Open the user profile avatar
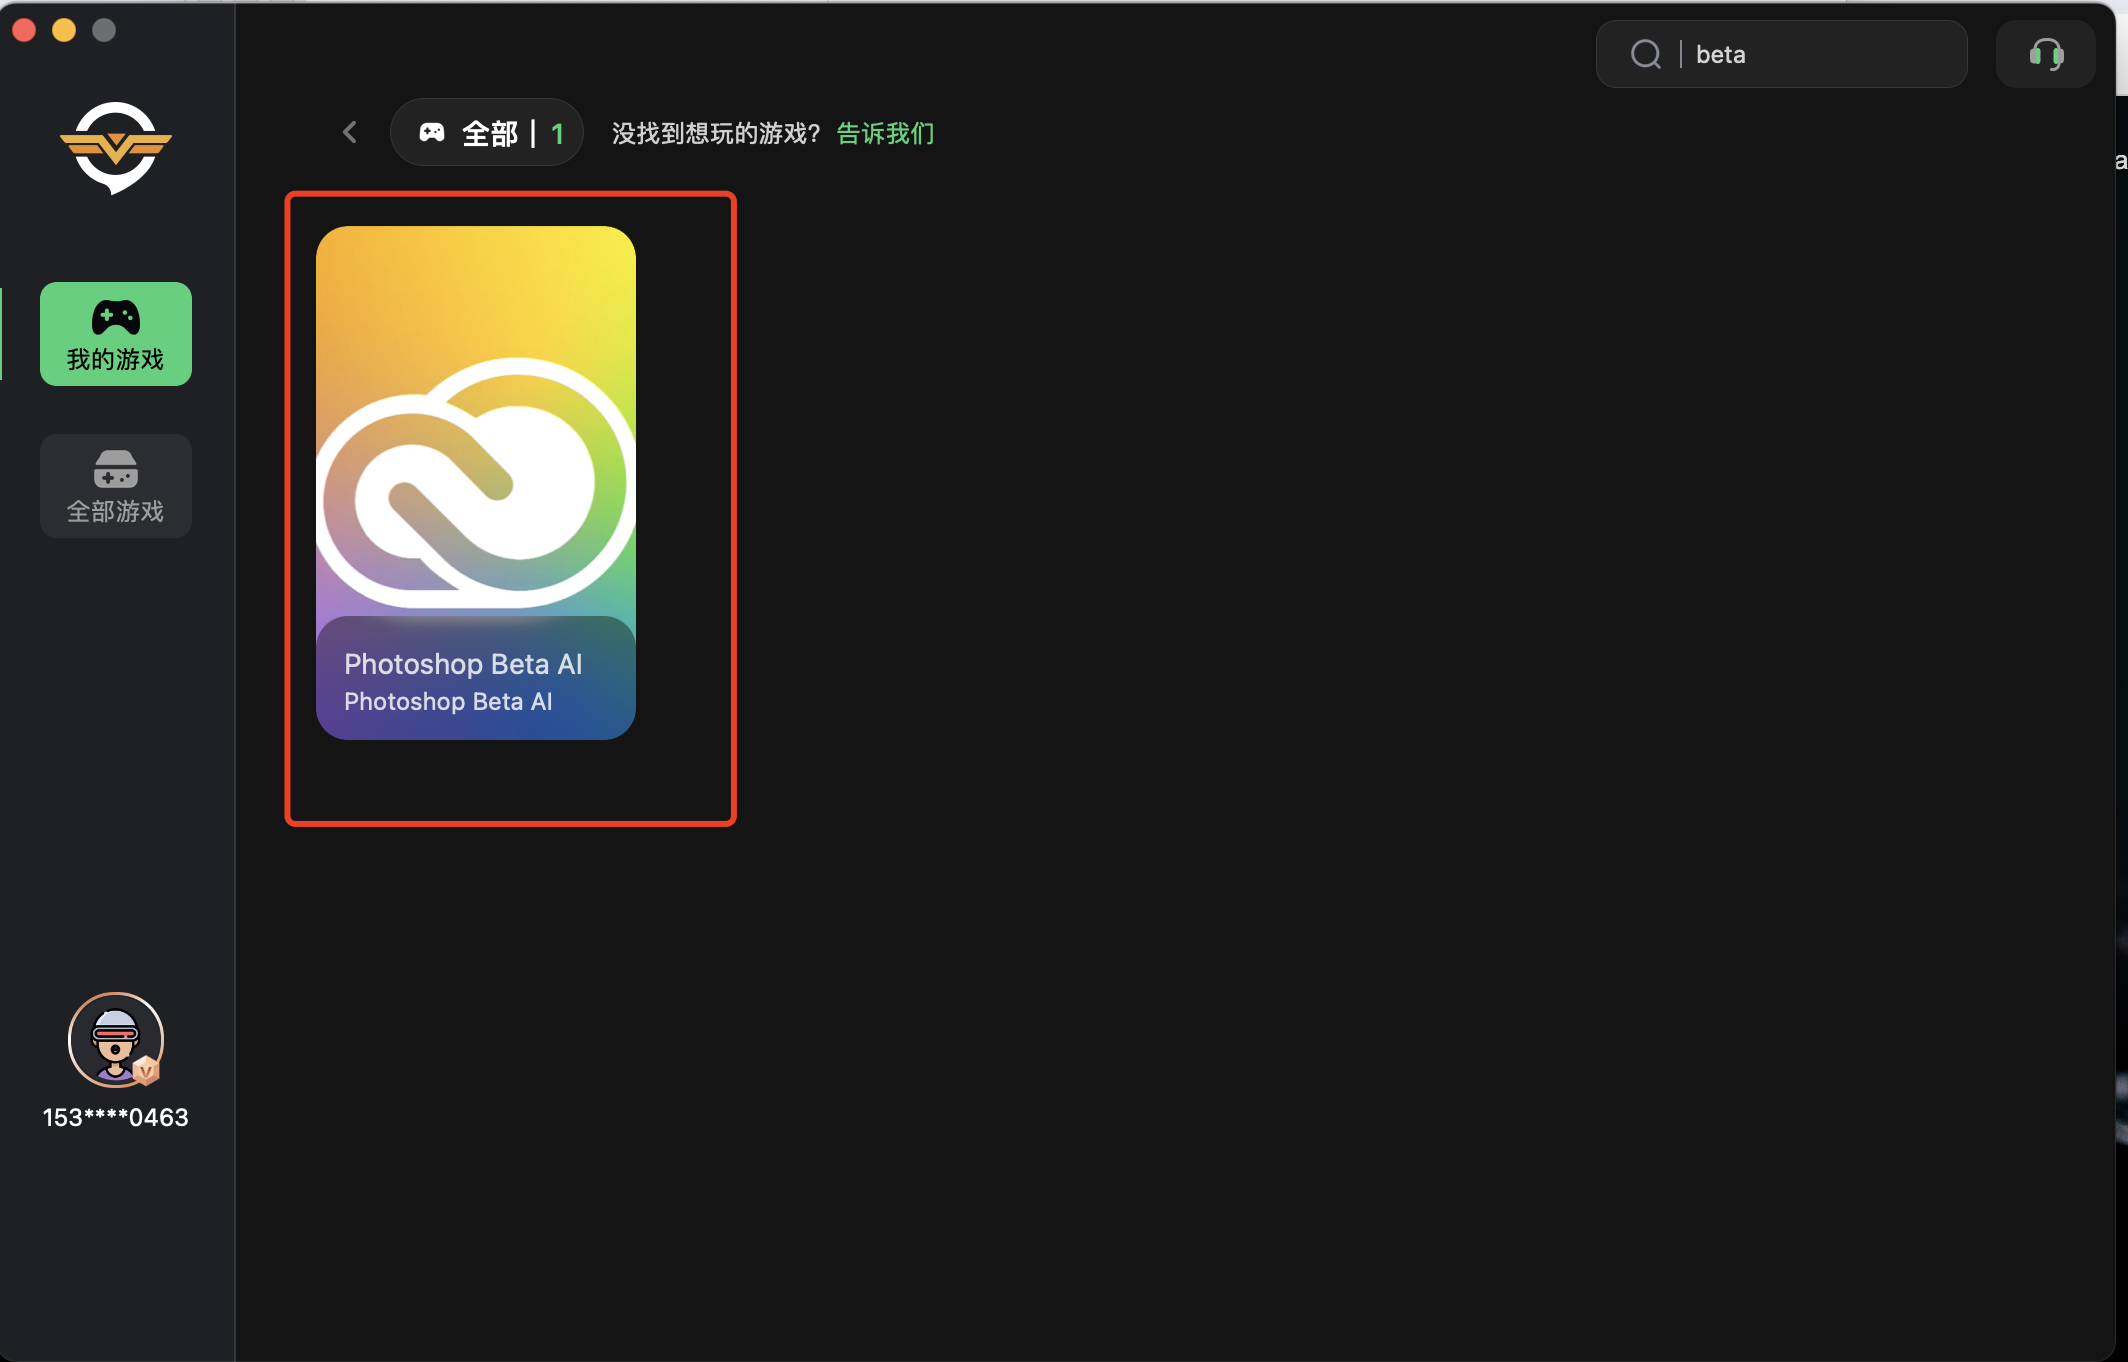 point(116,1040)
